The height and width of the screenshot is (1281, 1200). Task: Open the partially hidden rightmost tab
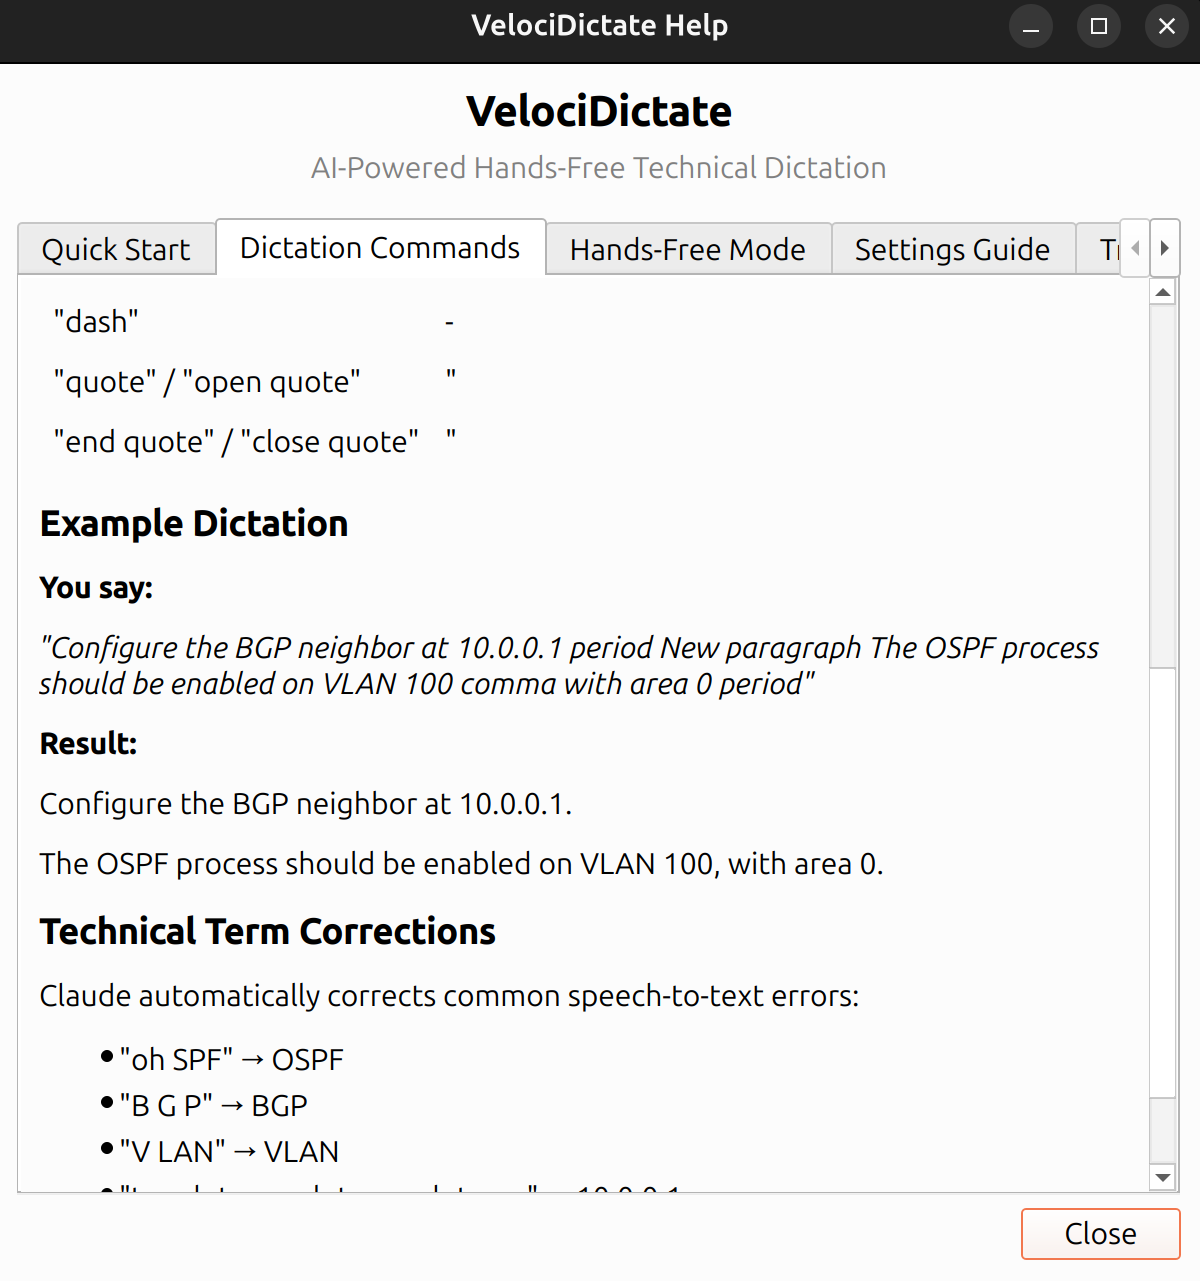(x=1105, y=249)
